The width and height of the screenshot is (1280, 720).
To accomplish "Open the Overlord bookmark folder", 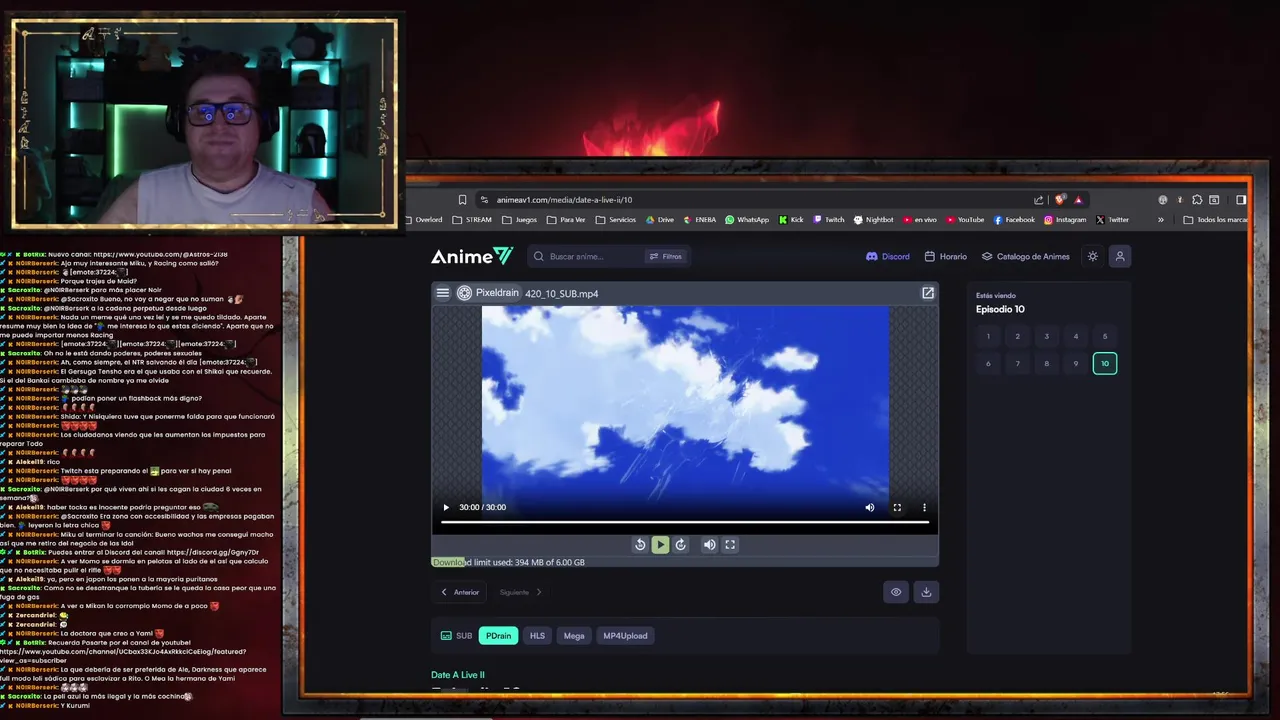I will coord(423,220).
